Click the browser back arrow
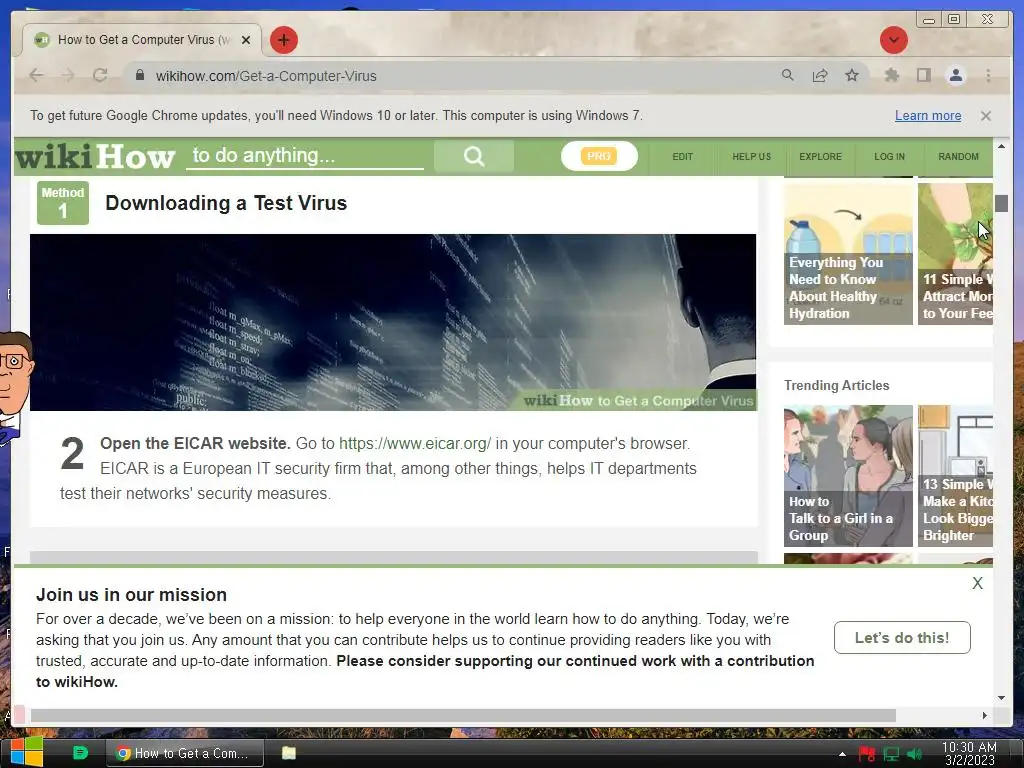The image size is (1024, 768). (37, 76)
